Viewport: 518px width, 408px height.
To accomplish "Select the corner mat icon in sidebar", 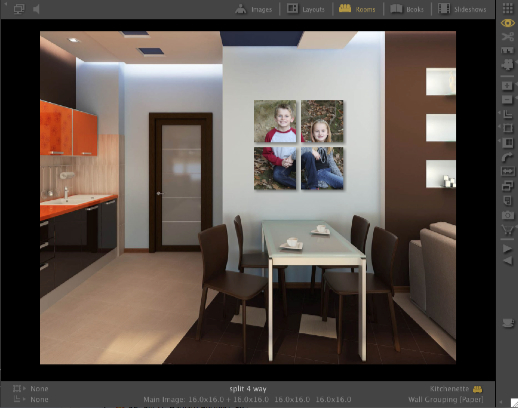I will (x=508, y=114).
